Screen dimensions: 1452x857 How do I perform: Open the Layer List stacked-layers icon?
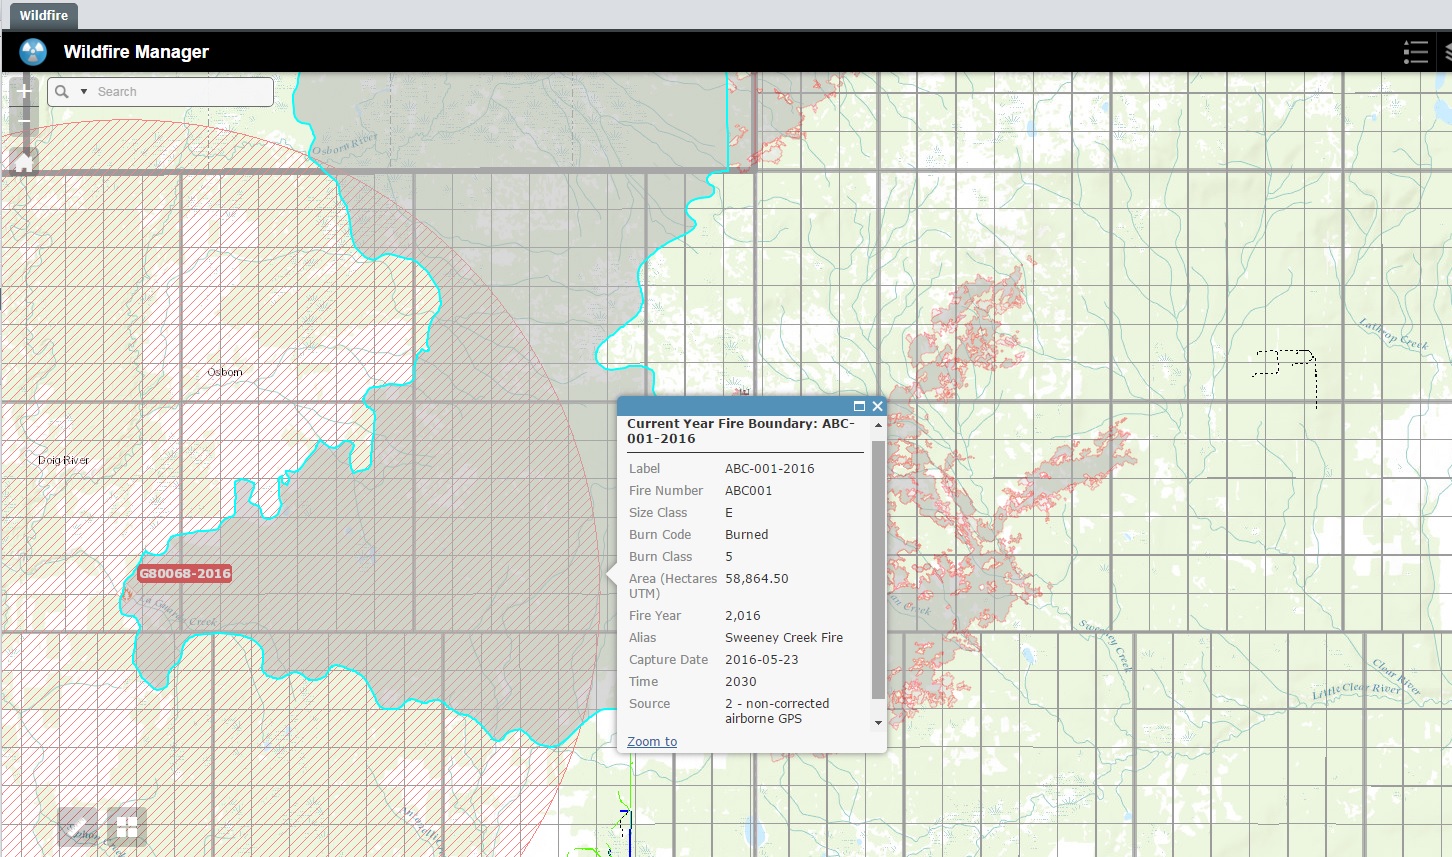pyautogui.click(x=1447, y=52)
